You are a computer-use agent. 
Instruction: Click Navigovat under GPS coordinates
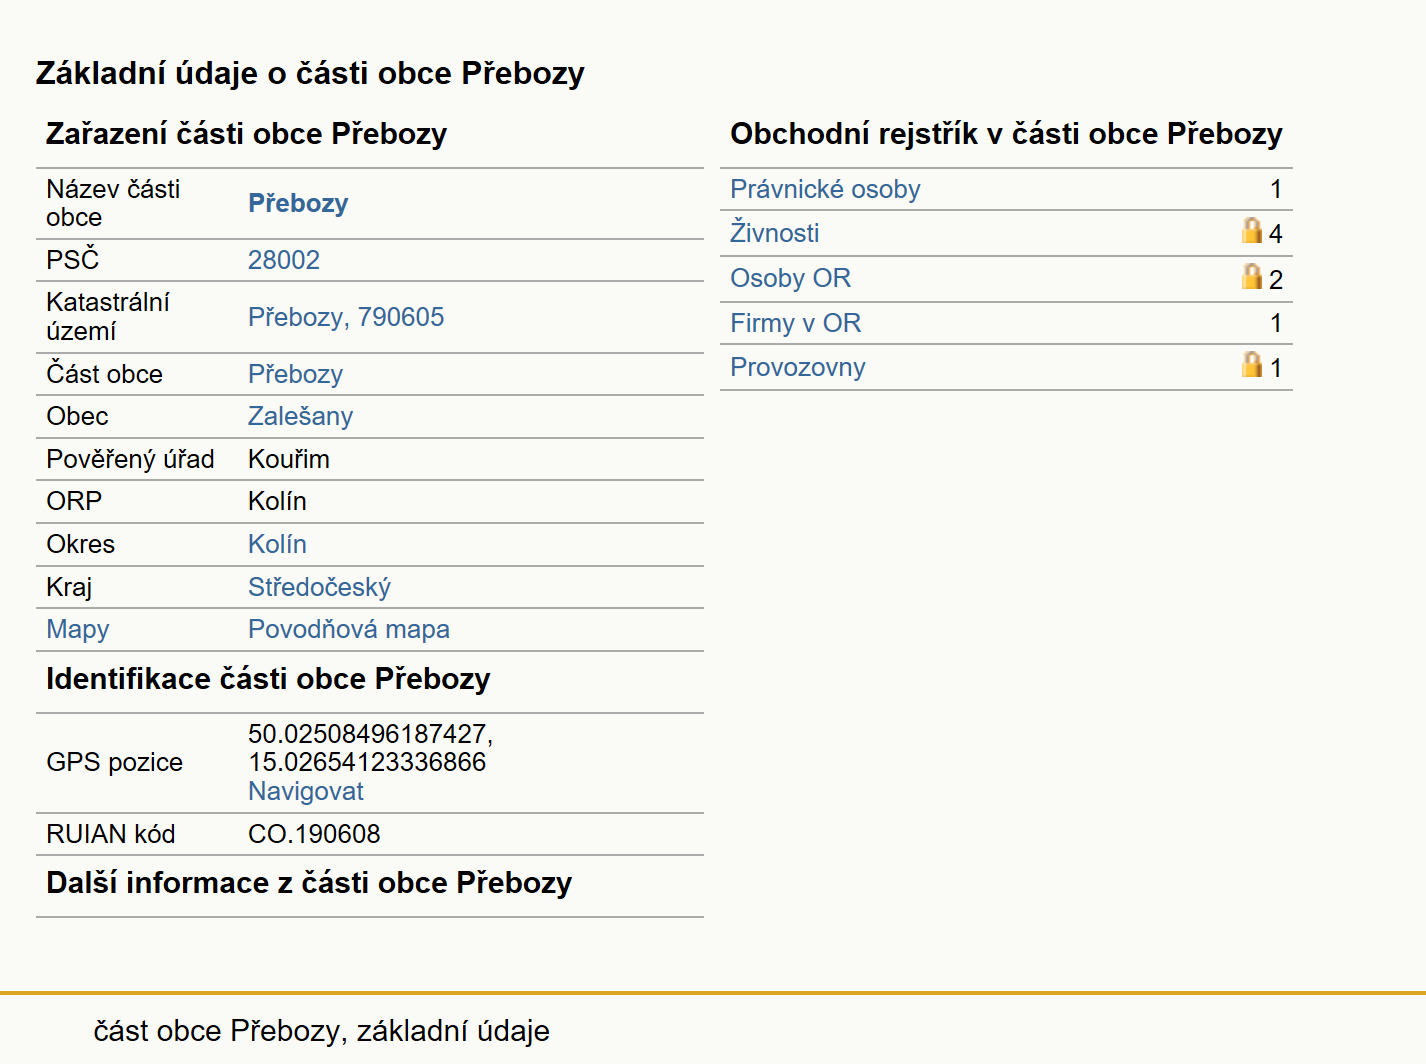[305, 791]
